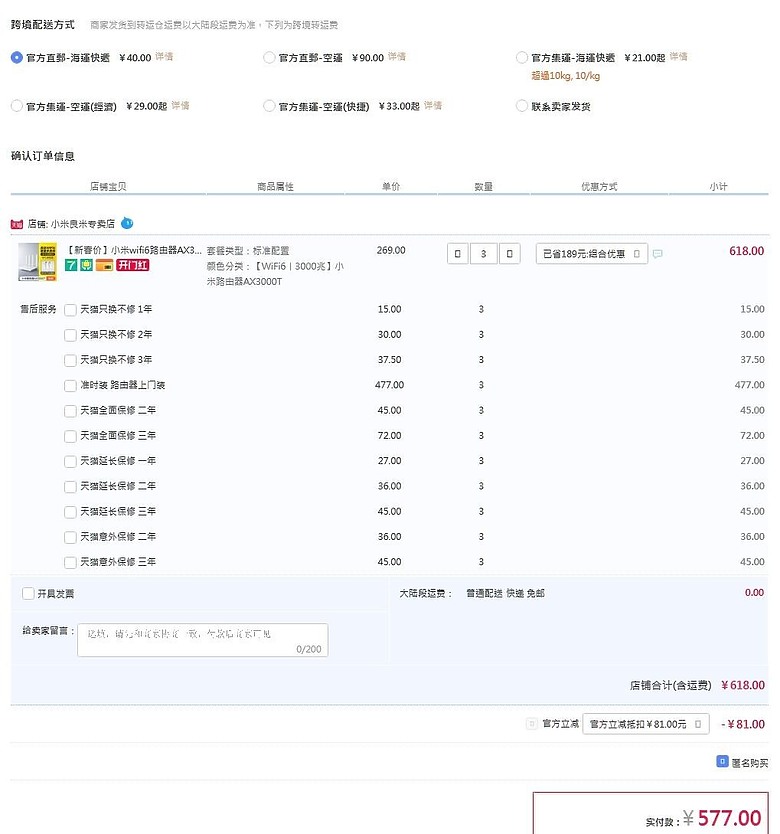Click the 实付款 ¥577.00 total
Screen dimensions: 780x834
coord(722,818)
